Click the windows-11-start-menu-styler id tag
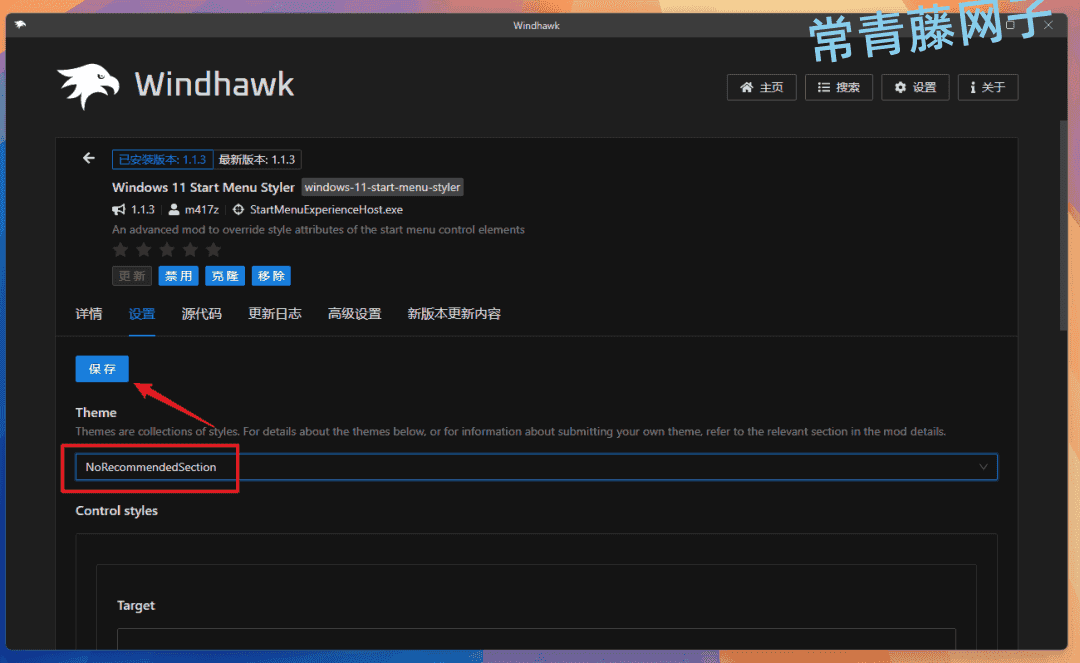1080x663 pixels. click(x=382, y=187)
